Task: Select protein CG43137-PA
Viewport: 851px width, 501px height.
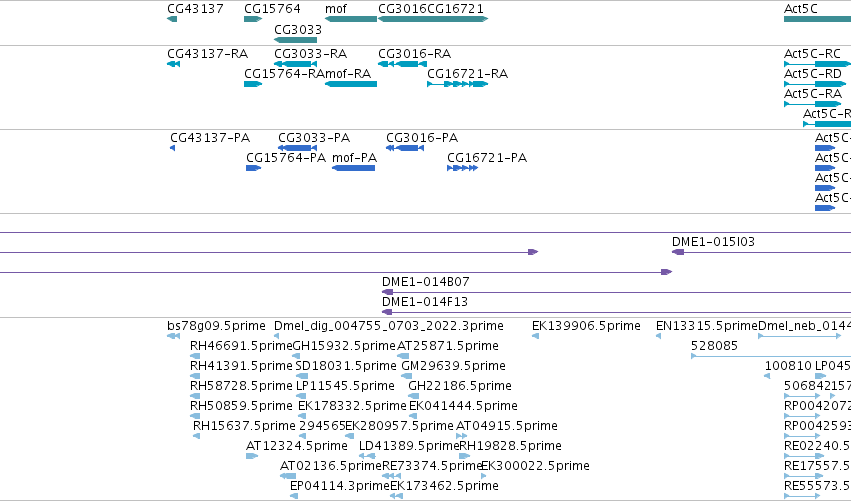Action: coord(173,148)
